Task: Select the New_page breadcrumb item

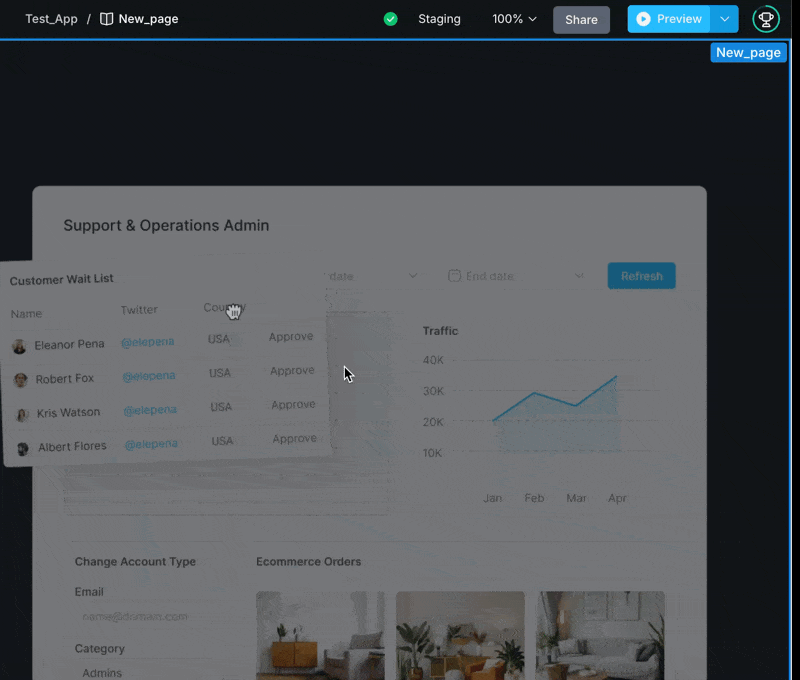Action: (148, 19)
